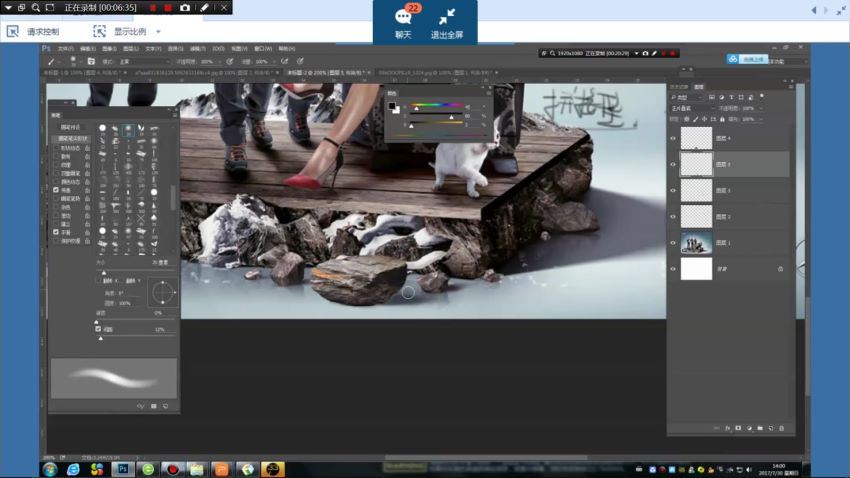Image resolution: width=850 pixels, height=478 pixels.
Task: Click the 画笔预设 button in Brush panel
Action: 70,127
